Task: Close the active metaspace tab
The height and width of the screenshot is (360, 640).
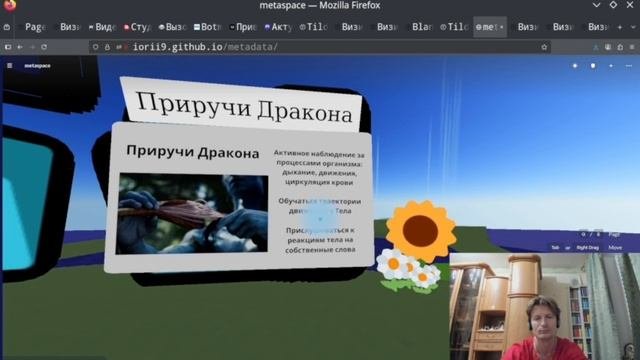Action: coord(501,27)
